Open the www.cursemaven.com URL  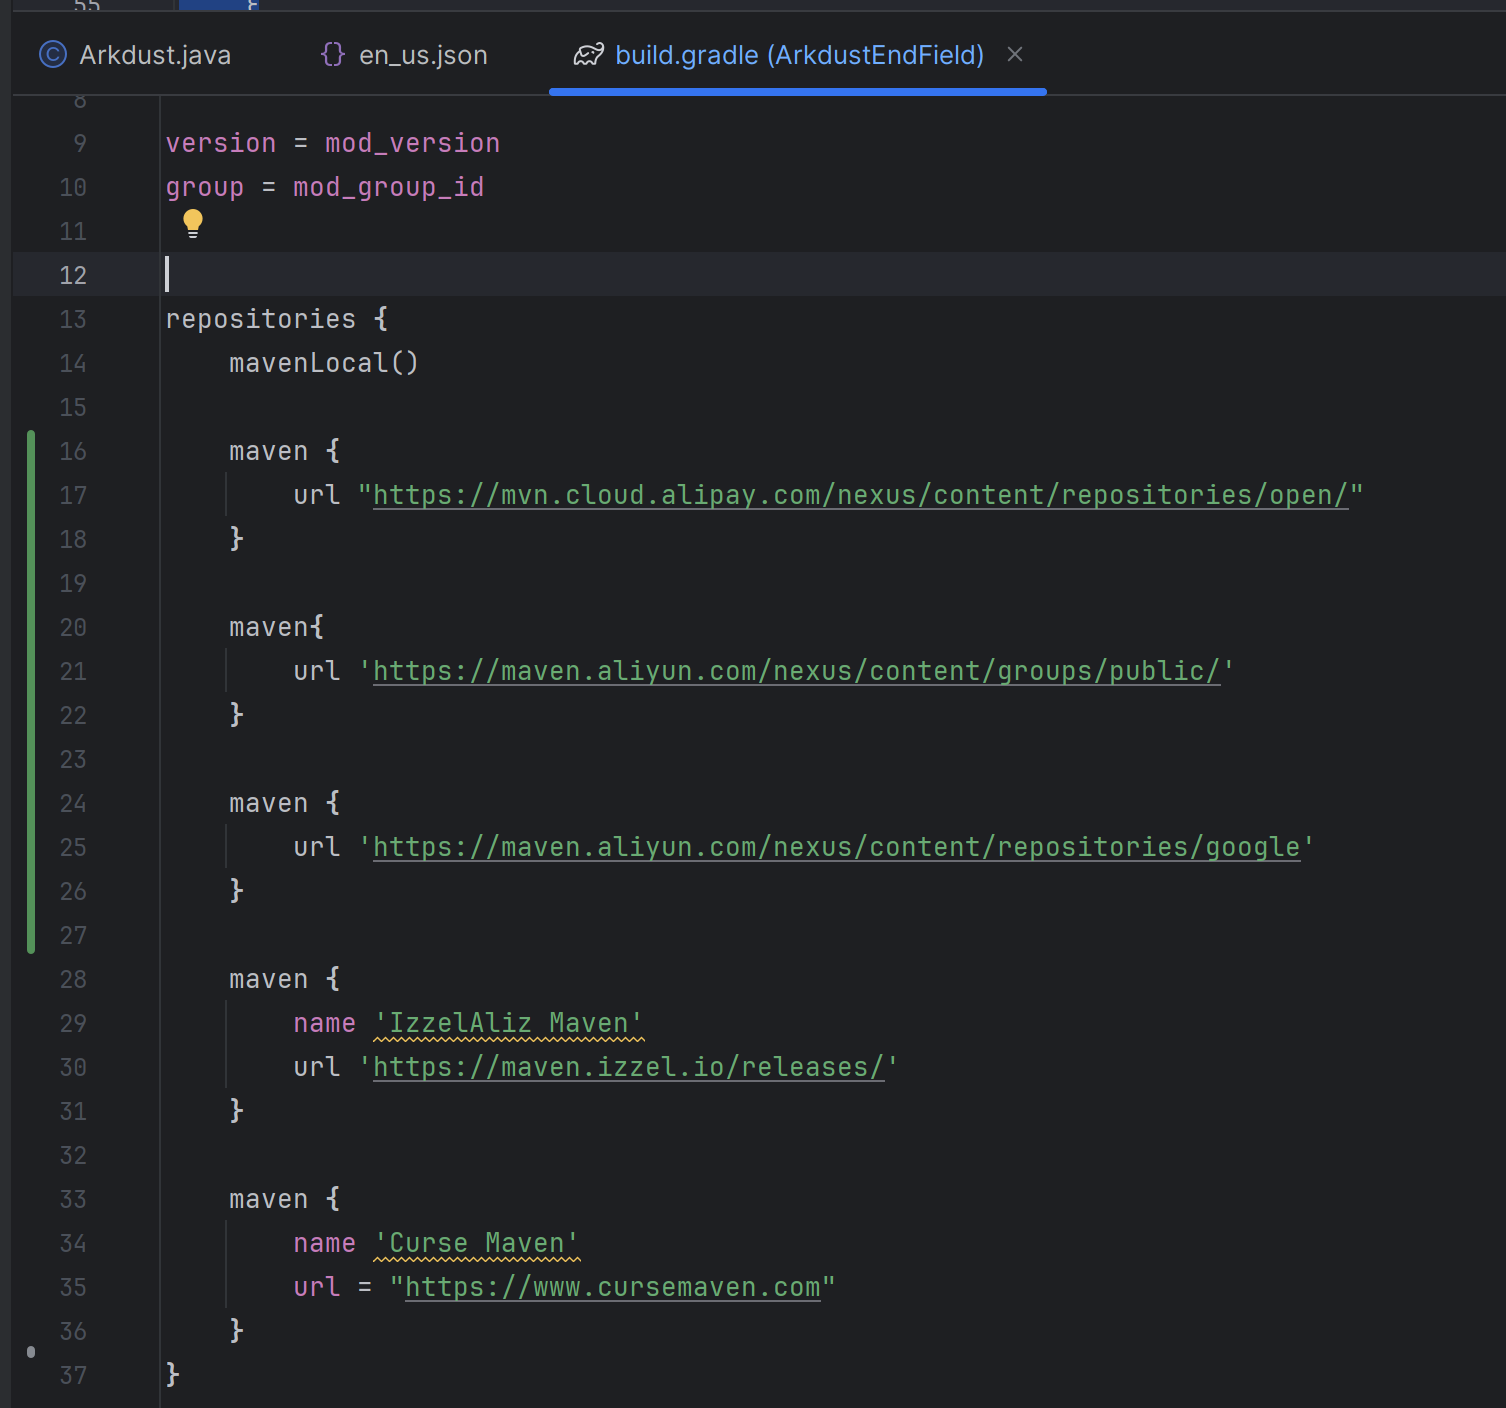[x=612, y=1287]
